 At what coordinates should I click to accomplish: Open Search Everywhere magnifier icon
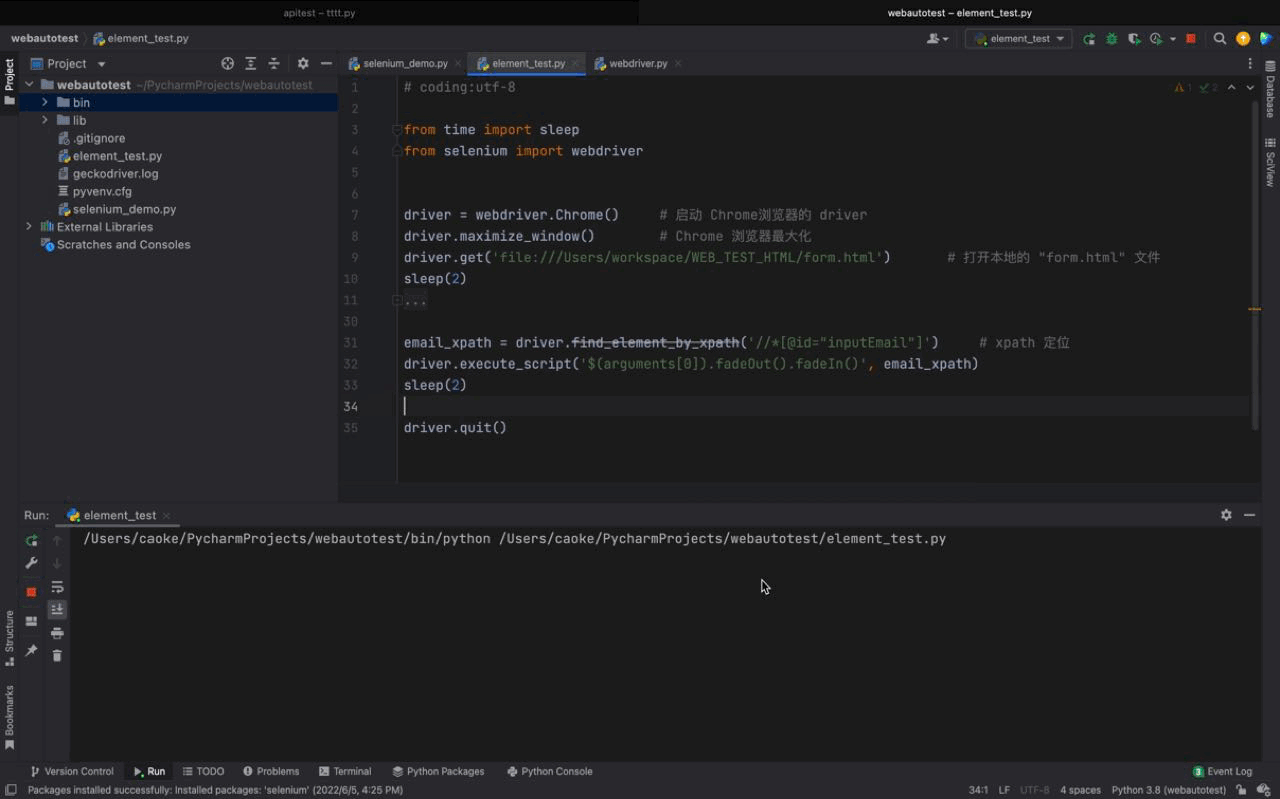(x=1219, y=39)
